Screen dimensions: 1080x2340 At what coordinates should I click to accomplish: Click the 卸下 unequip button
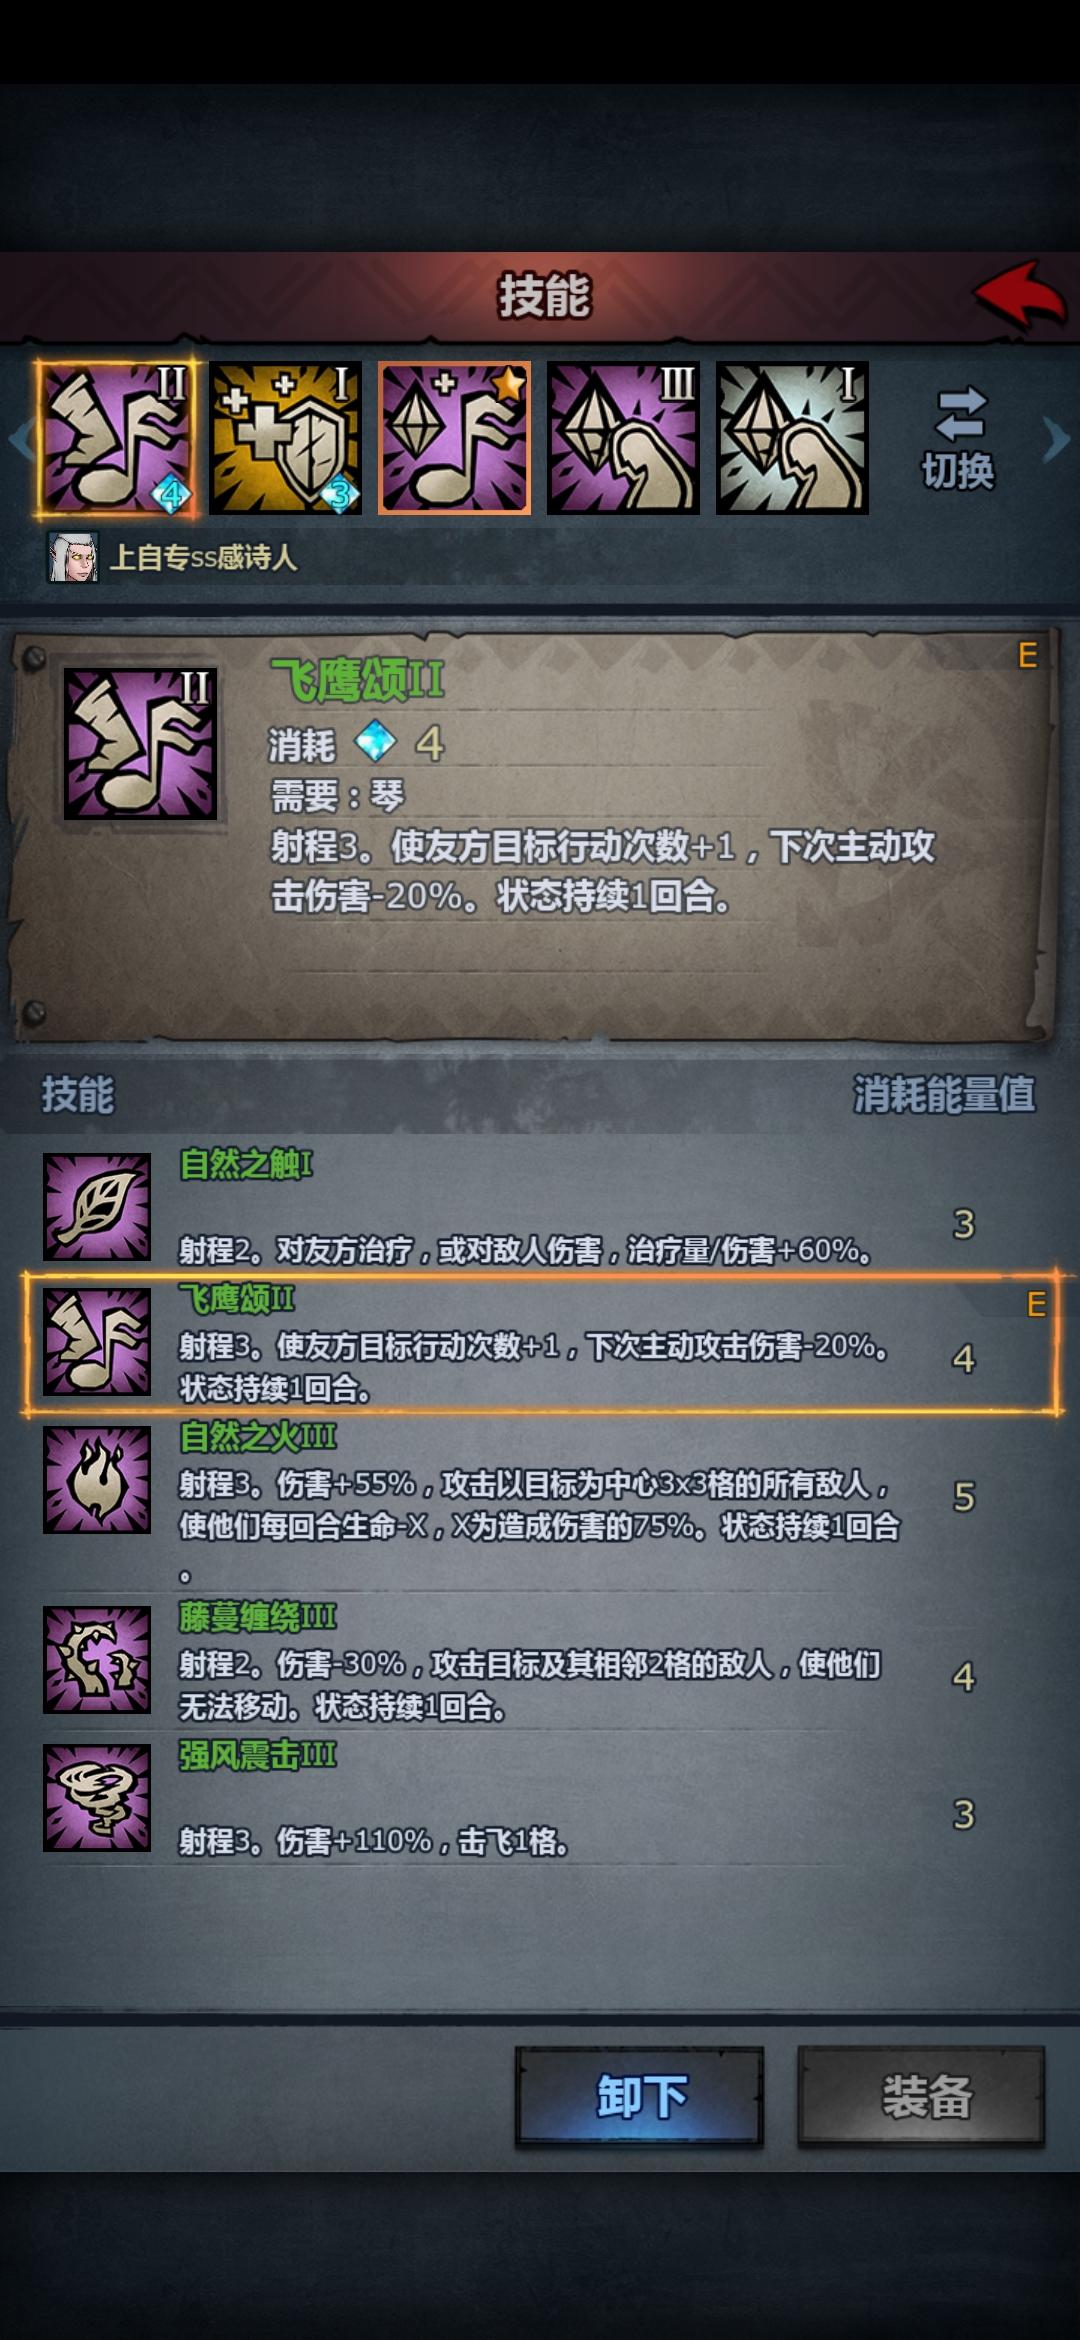pyautogui.click(x=640, y=2096)
